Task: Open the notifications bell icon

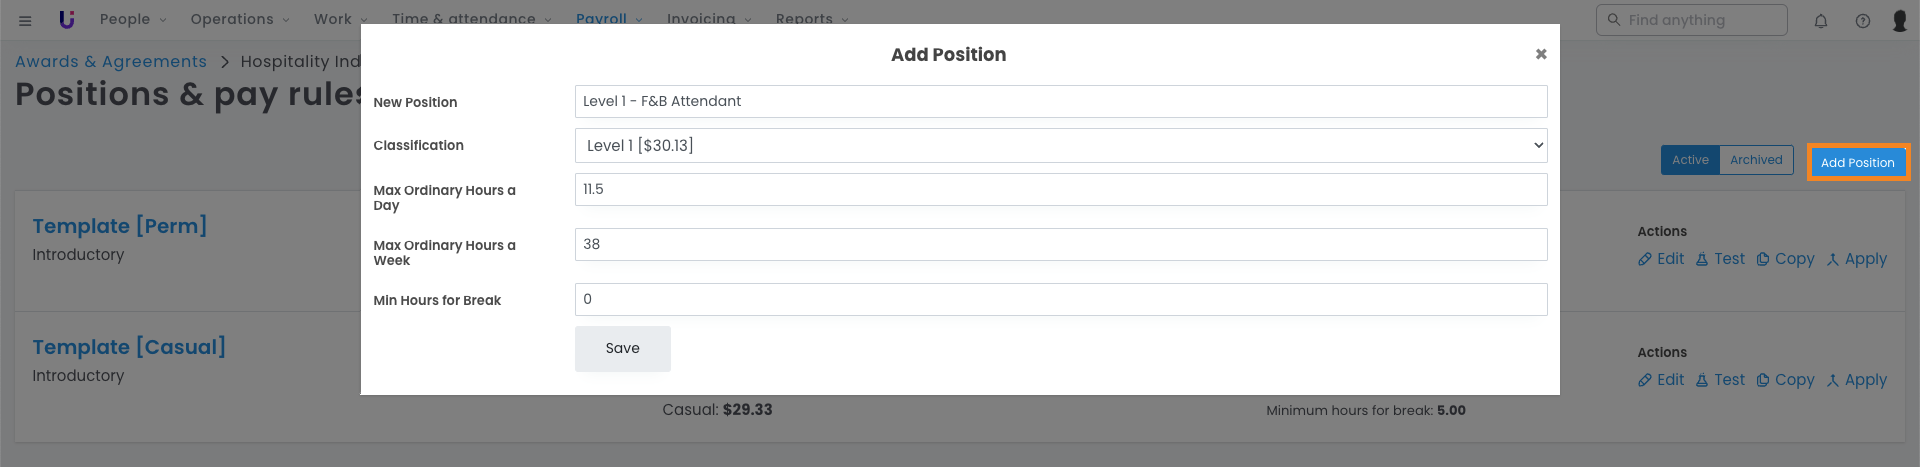Action: (1821, 21)
